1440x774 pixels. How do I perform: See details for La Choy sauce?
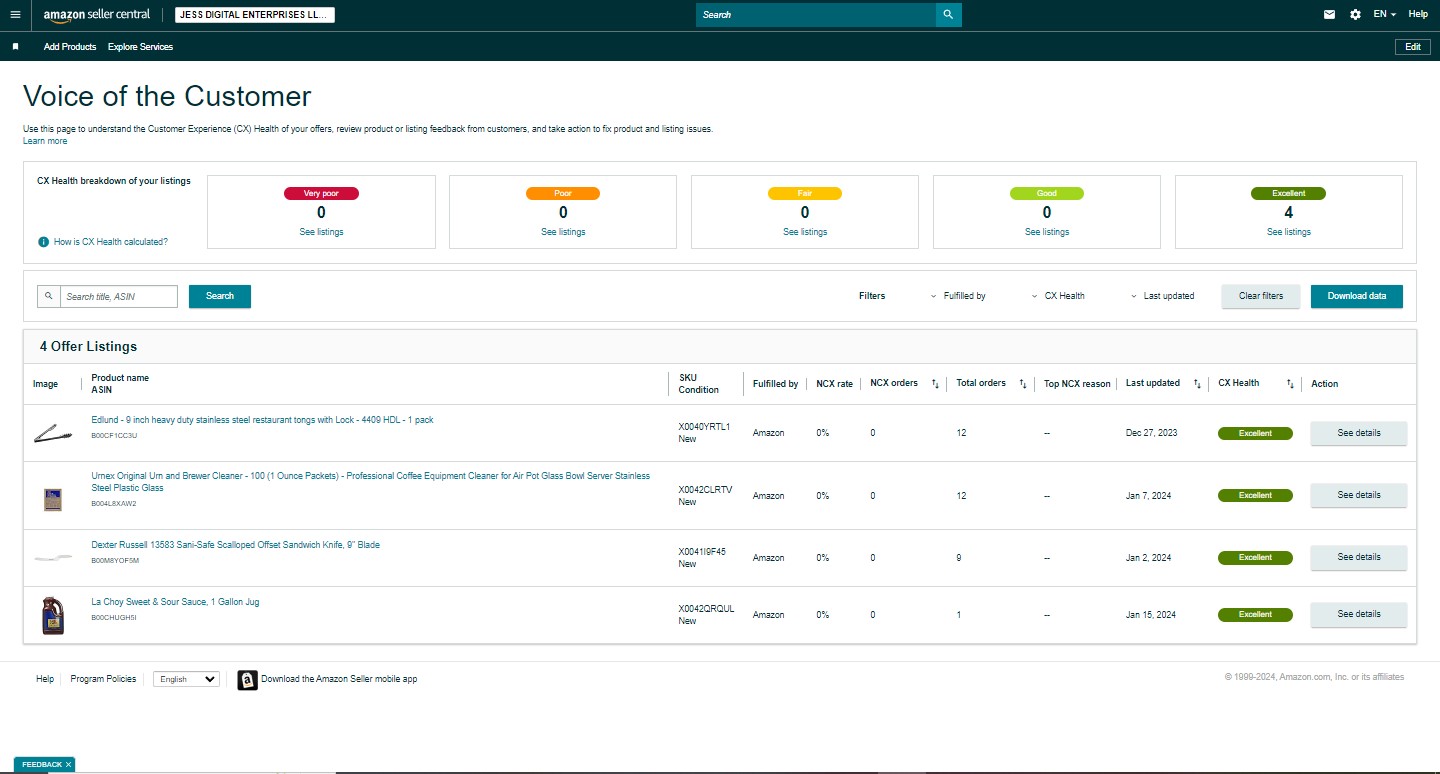click(x=1359, y=614)
